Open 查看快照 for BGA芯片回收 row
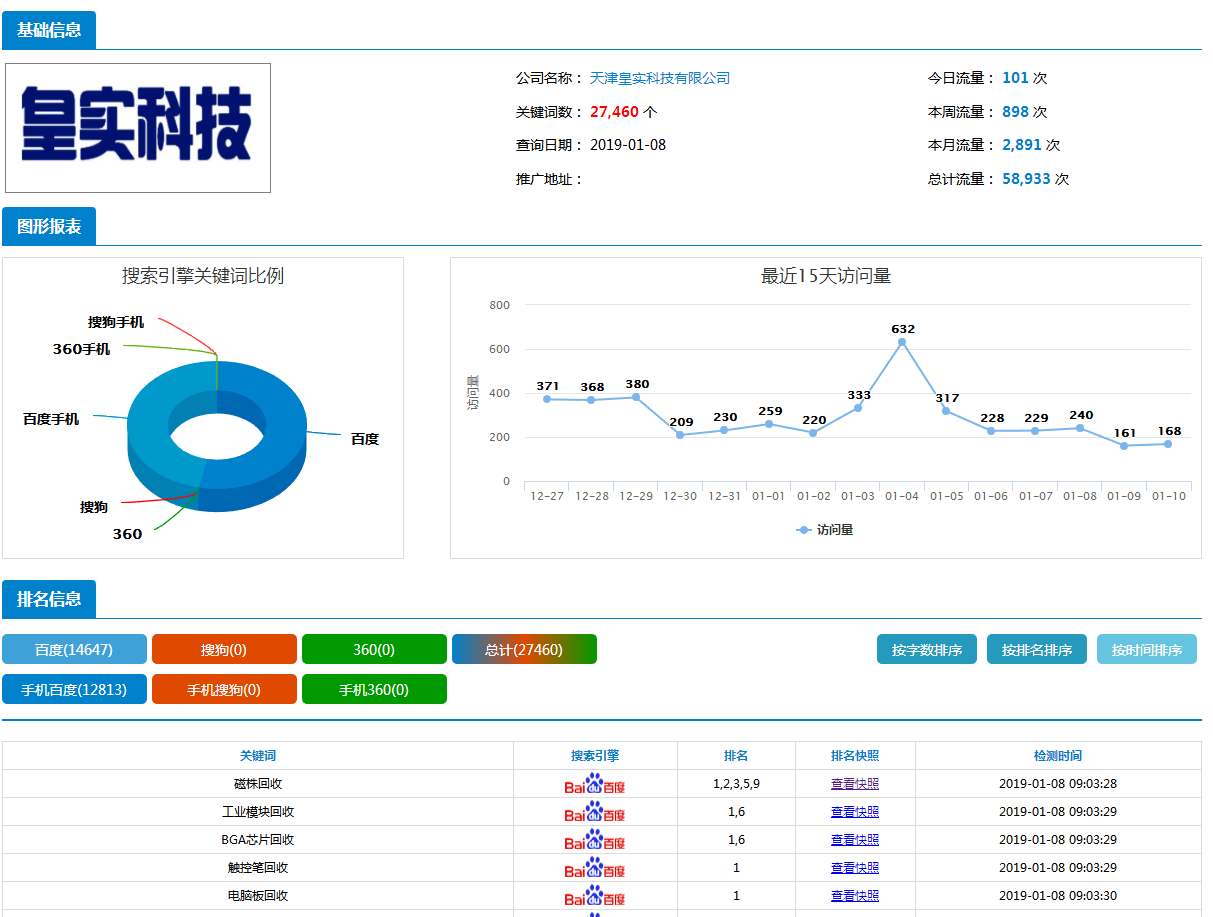This screenshot has width=1213, height=917. click(x=855, y=840)
